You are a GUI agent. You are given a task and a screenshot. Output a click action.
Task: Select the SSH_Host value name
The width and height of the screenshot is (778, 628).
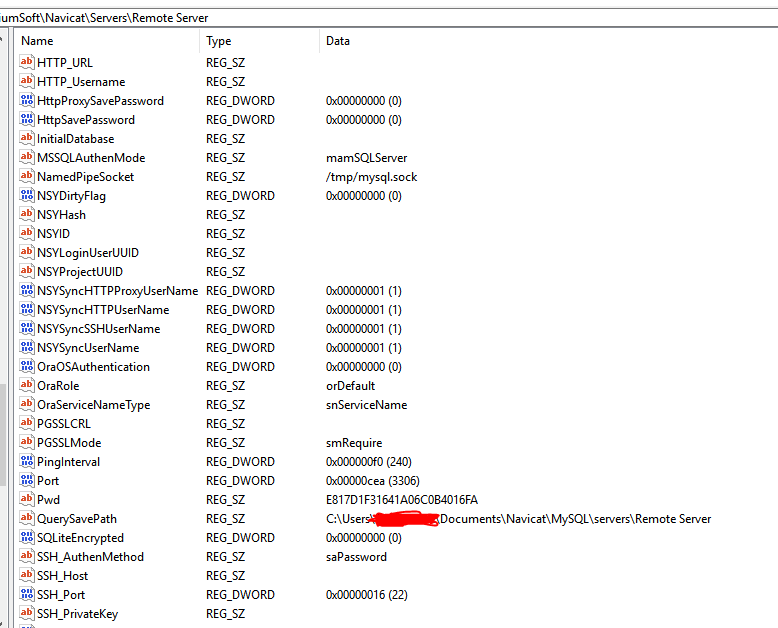click(63, 576)
